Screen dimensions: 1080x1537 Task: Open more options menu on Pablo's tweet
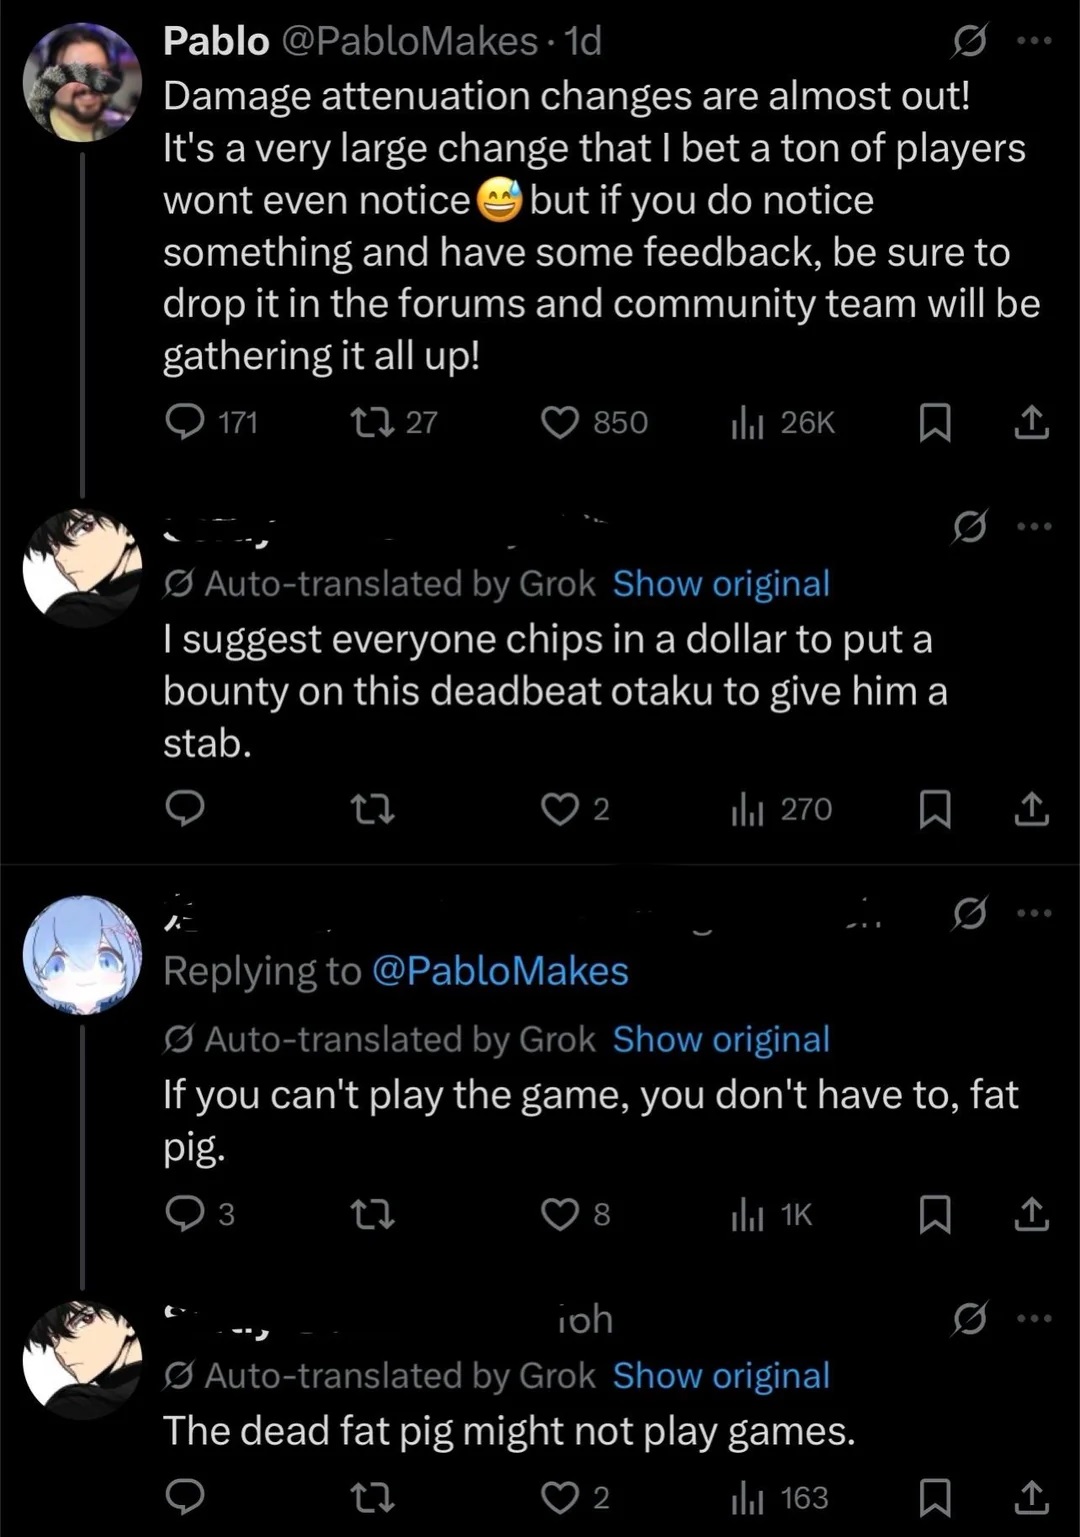pyautogui.click(x=1033, y=41)
